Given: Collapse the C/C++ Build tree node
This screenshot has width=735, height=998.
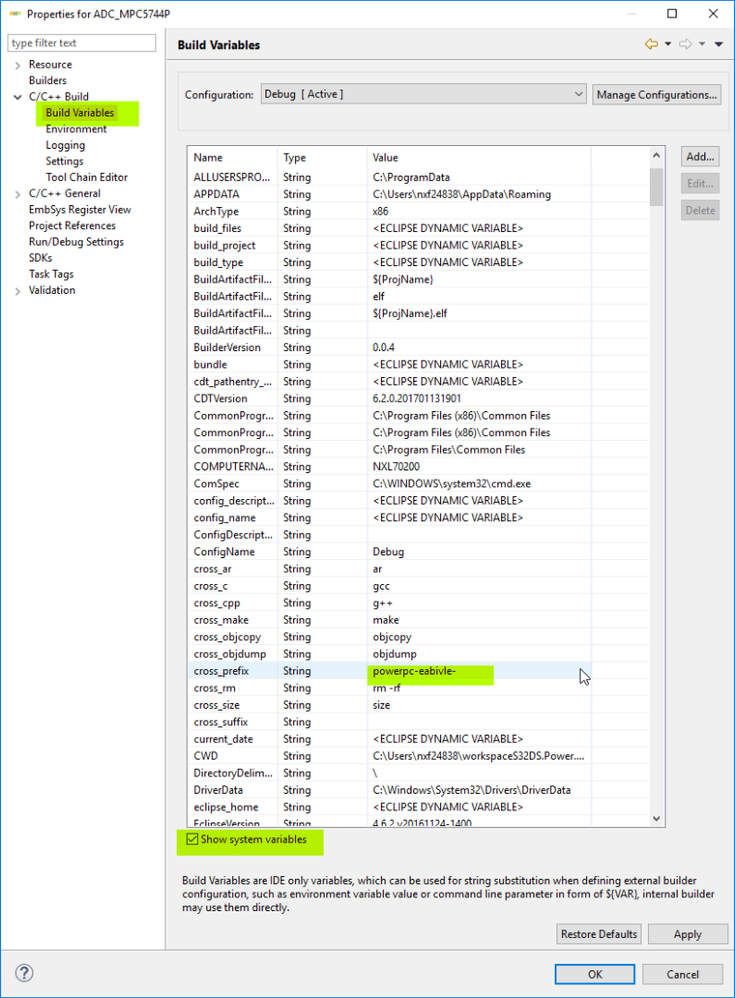Looking at the screenshot, I should (18, 97).
